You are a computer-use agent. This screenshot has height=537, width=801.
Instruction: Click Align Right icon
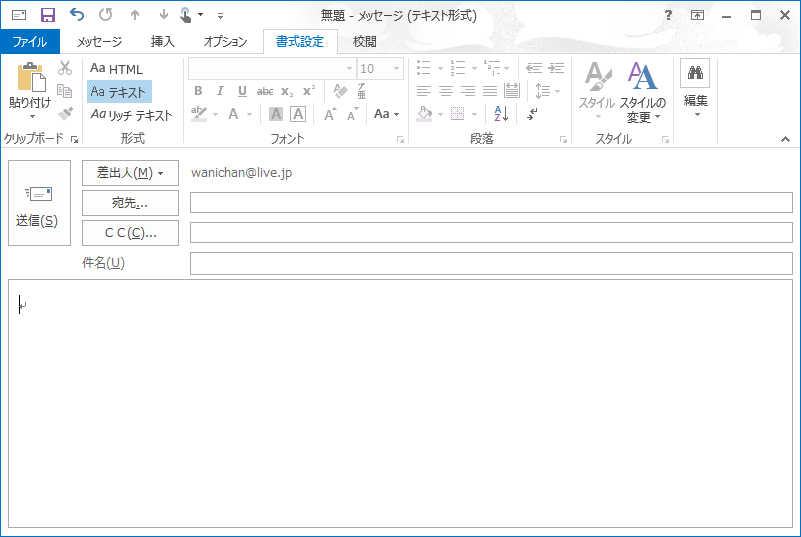click(x=468, y=91)
